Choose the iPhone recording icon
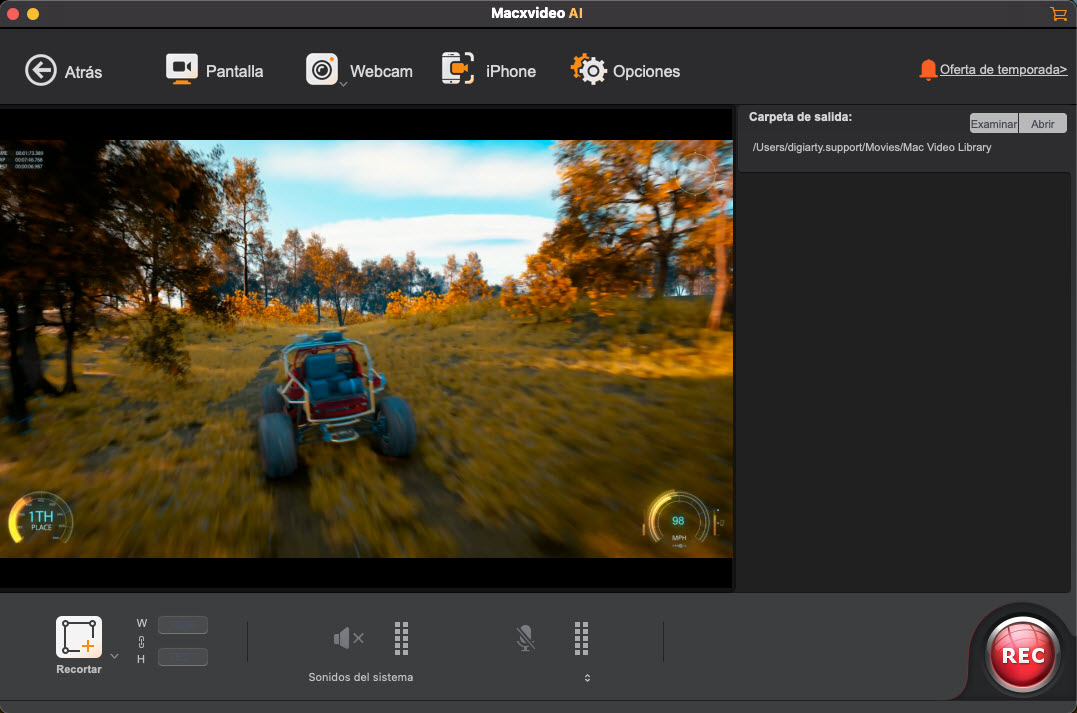Viewport: 1077px width, 713px height. click(457, 70)
